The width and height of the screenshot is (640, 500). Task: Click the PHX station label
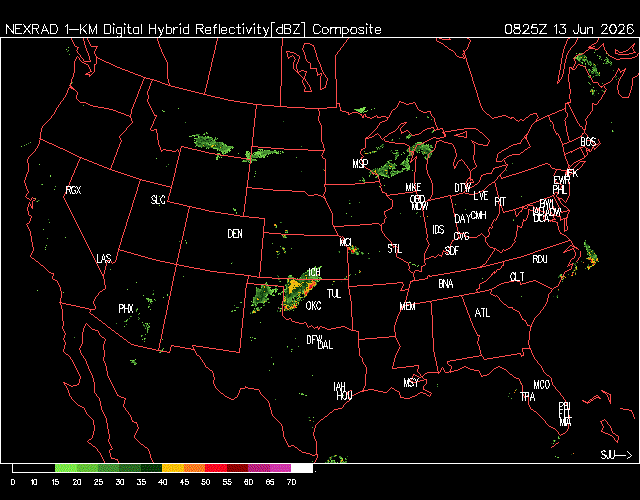[x=126, y=309]
